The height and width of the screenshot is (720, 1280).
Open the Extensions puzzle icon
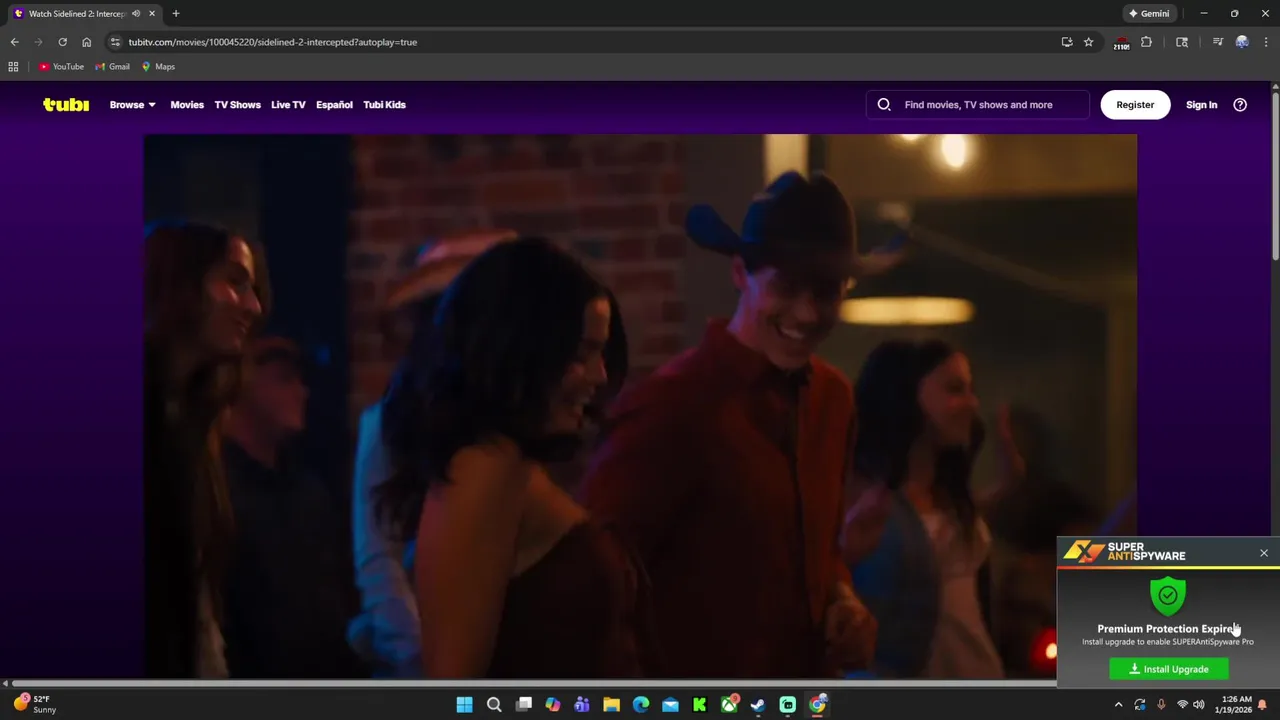click(1147, 42)
